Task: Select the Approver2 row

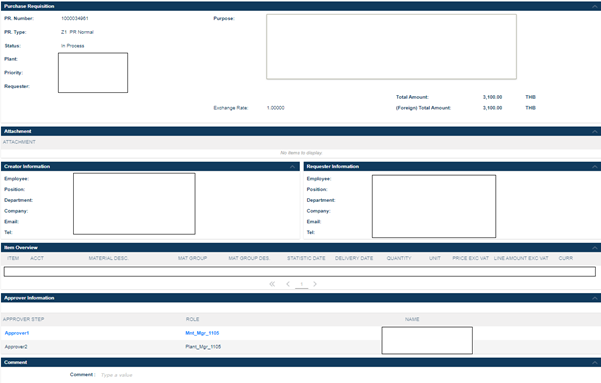Action: [x=300, y=347]
